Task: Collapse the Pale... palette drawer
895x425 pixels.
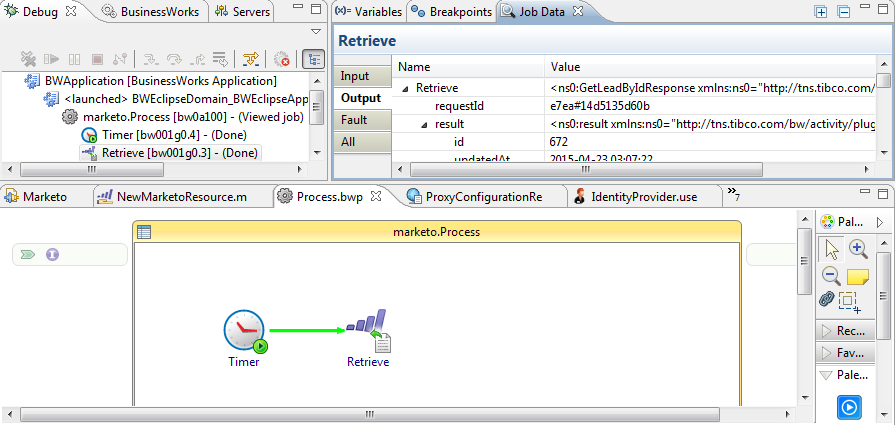Action: point(845,375)
